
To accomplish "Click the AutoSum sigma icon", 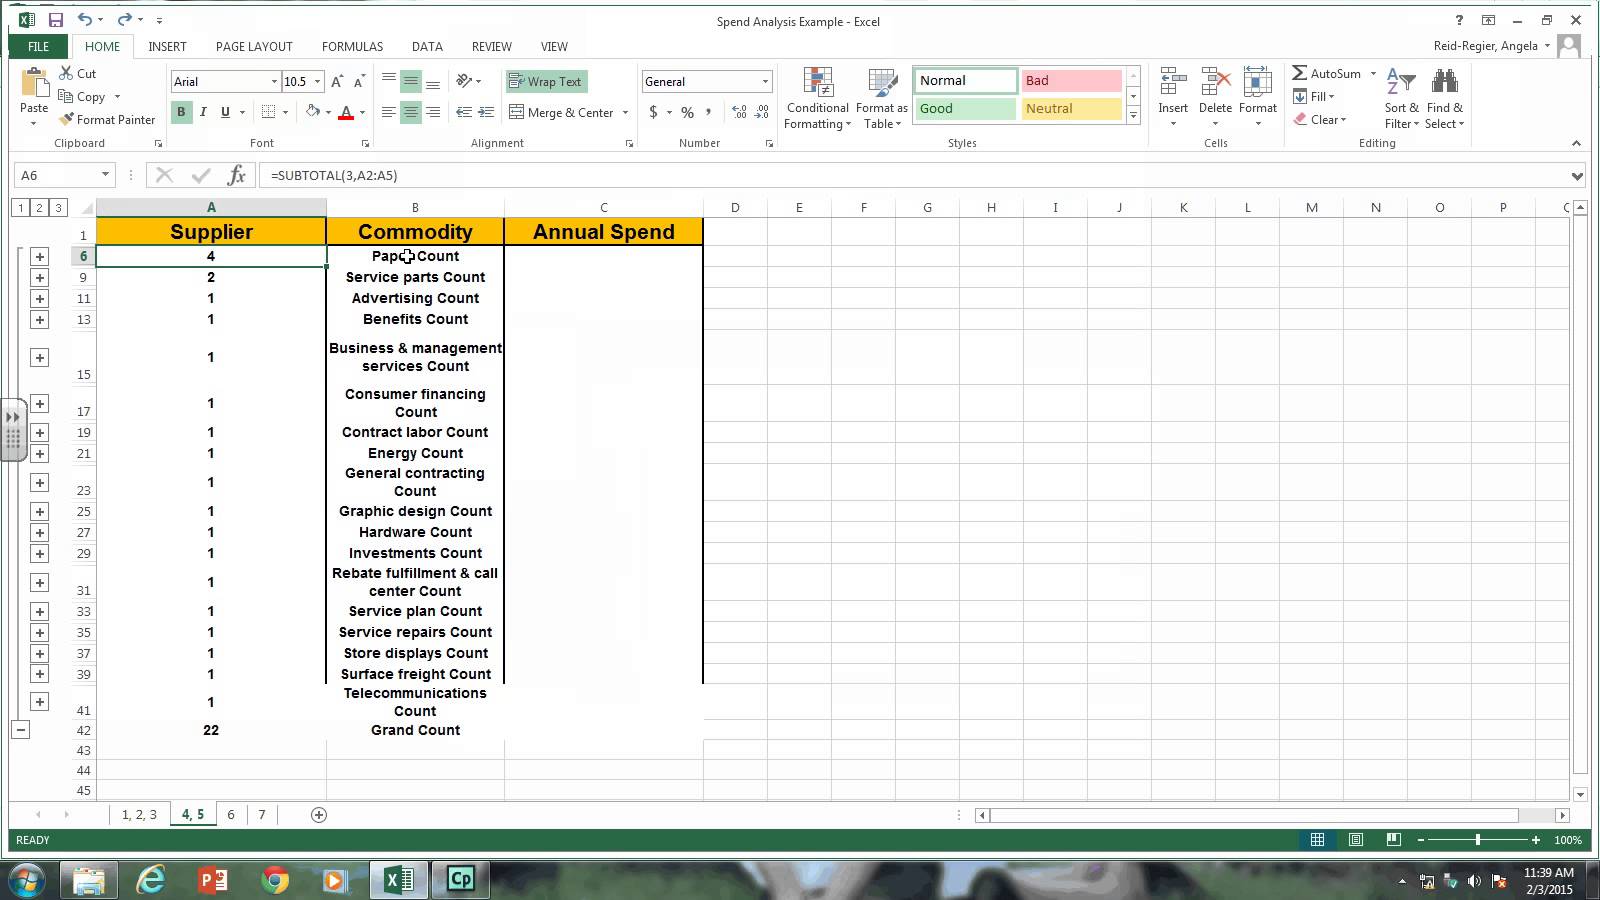I will click(1299, 73).
